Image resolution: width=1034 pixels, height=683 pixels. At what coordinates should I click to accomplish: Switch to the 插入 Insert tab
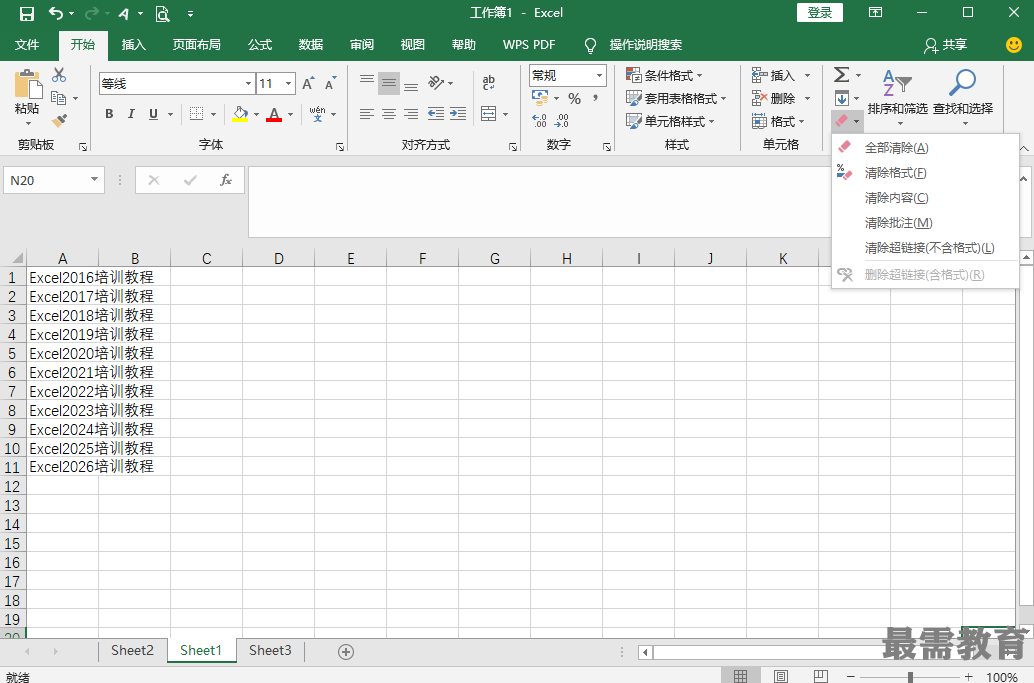point(133,45)
